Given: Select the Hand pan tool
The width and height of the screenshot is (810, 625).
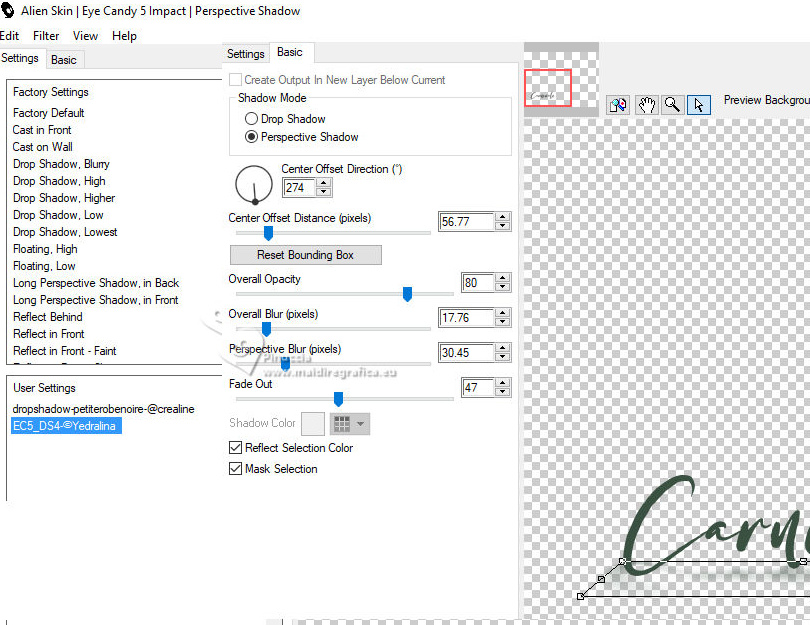Looking at the screenshot, I should point(646,105).
